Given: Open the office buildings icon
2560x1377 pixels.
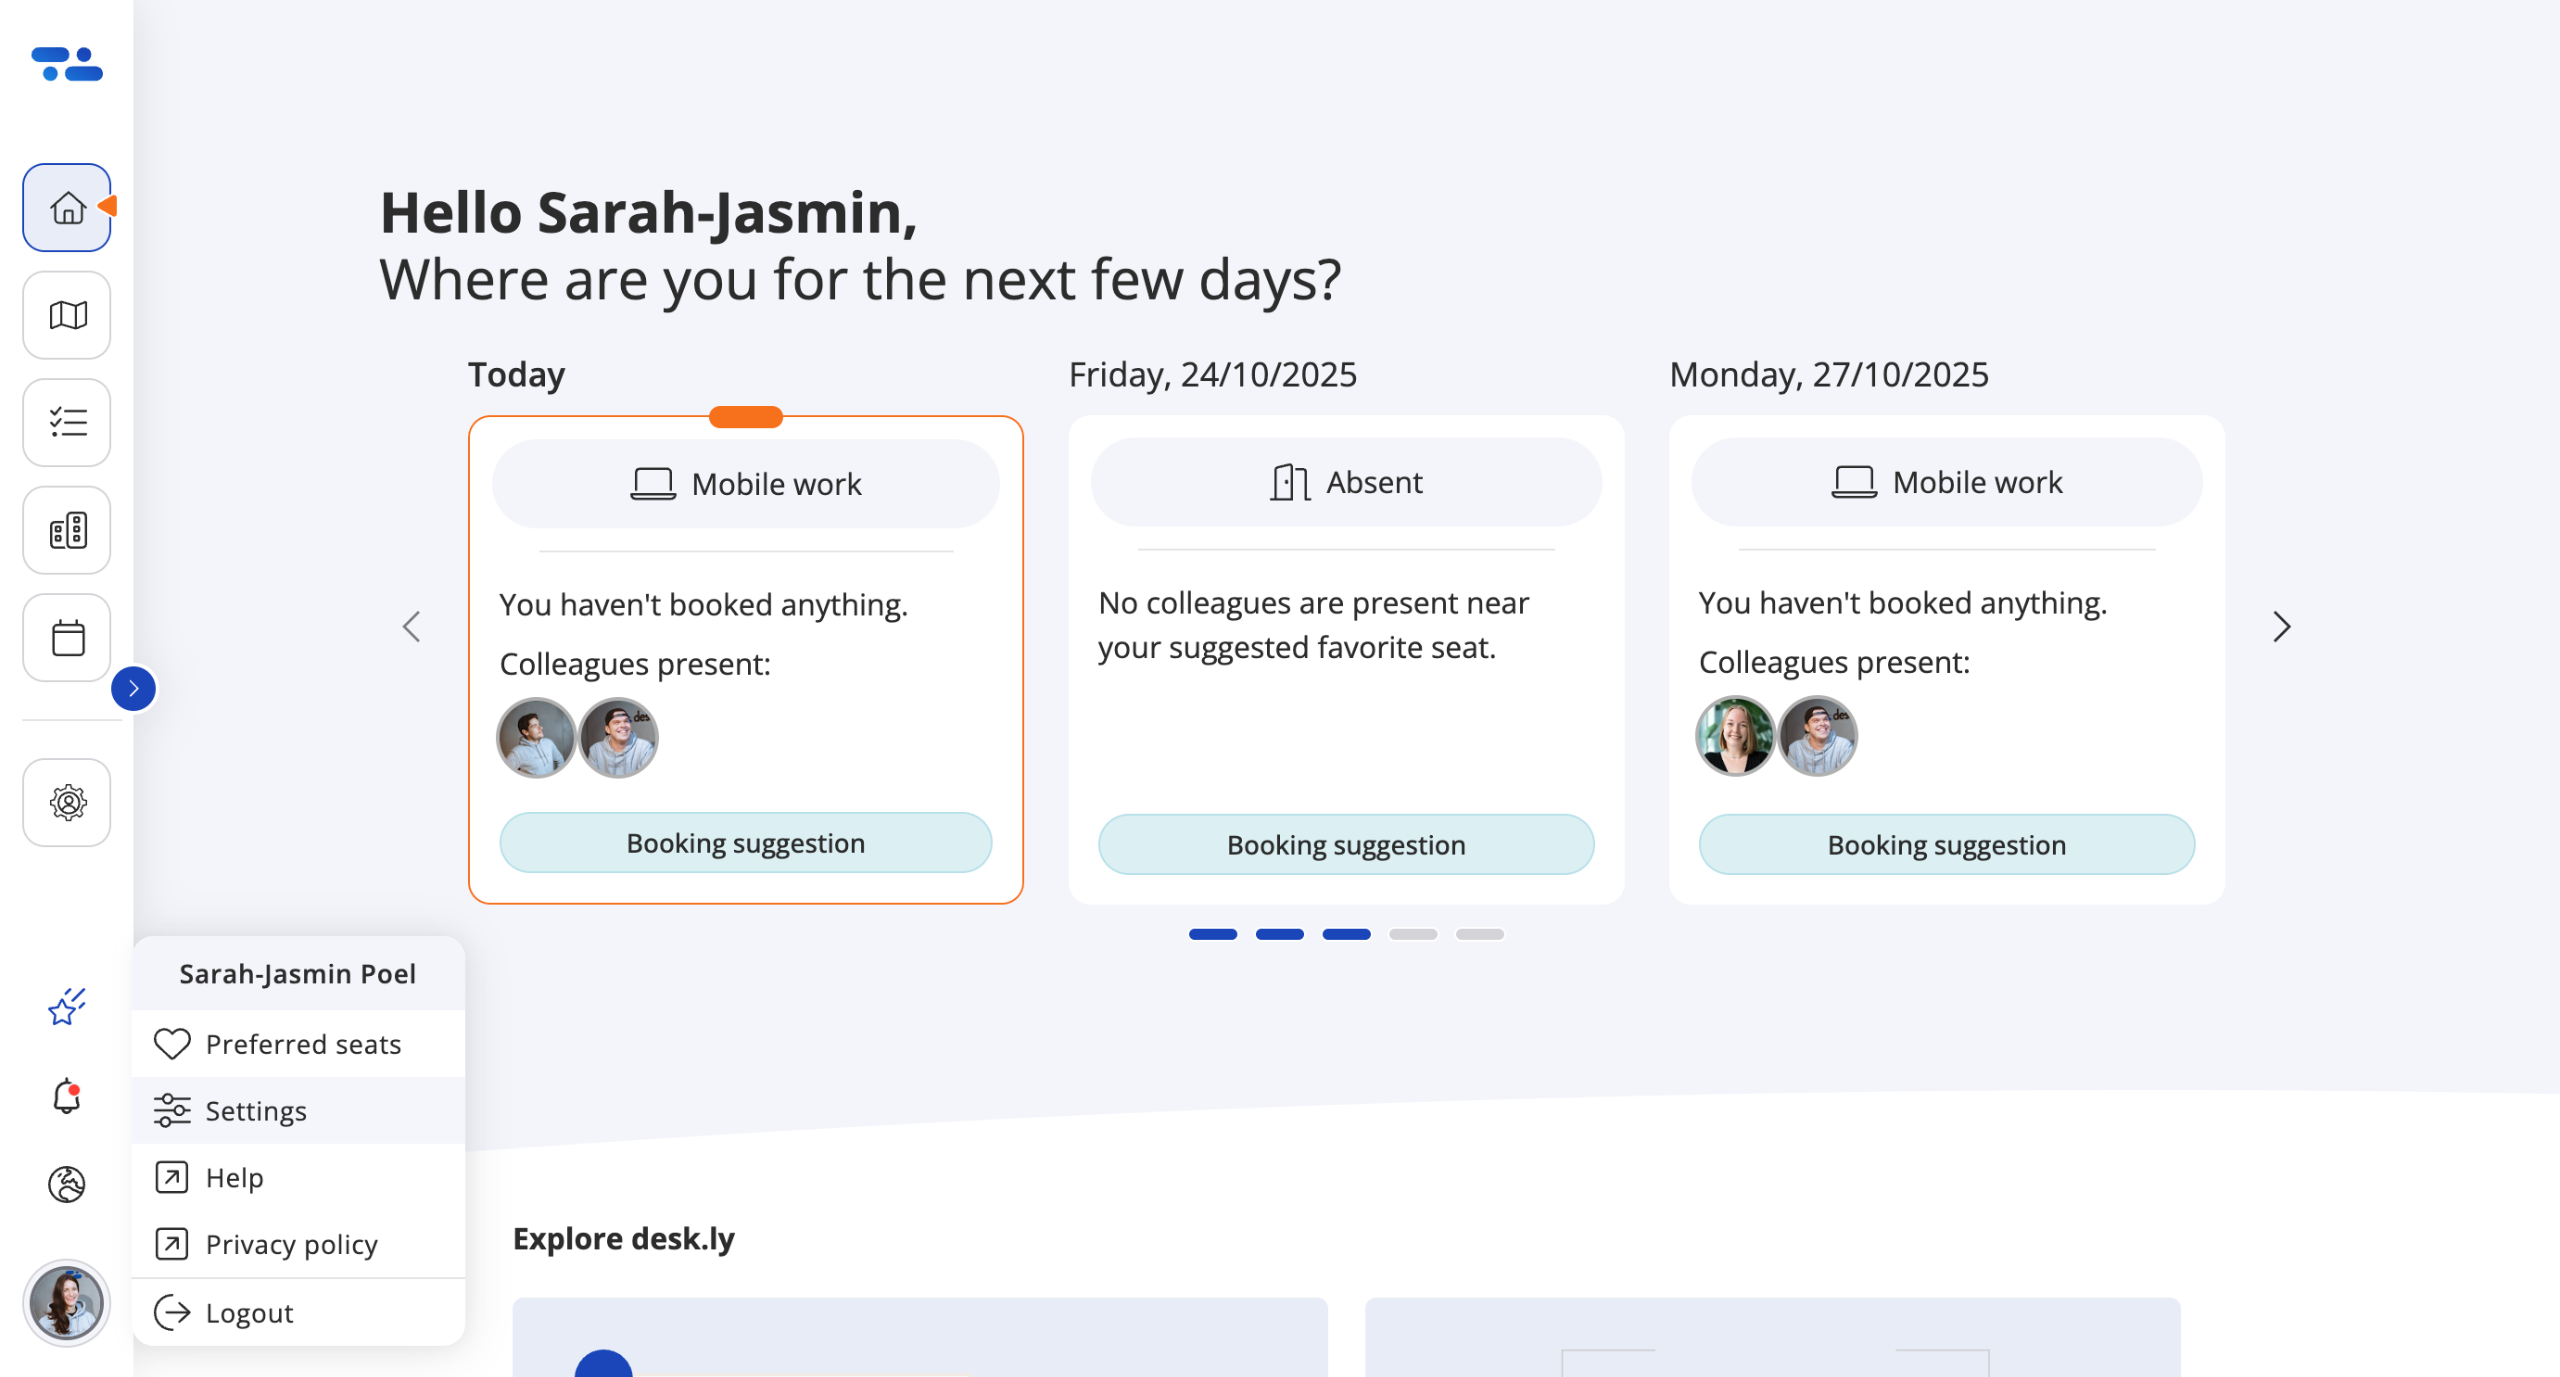Looking at the screenshot, I should 66,530.
